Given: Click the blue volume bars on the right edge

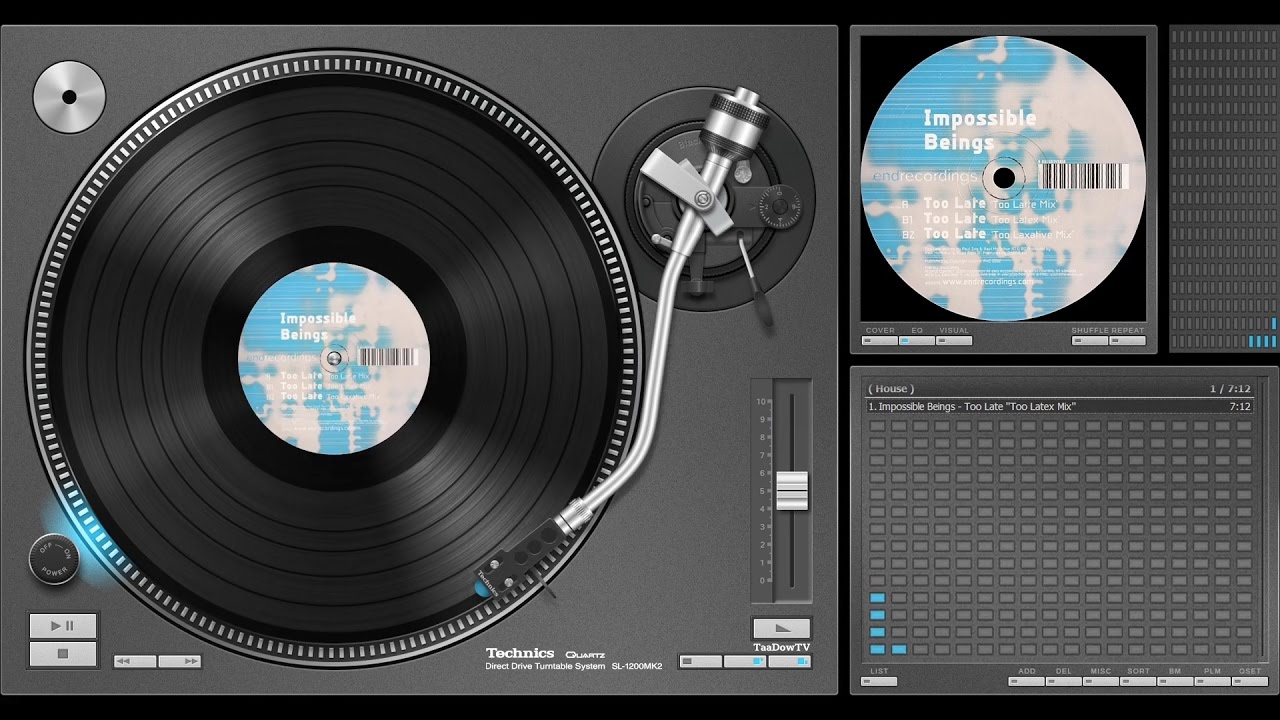Looking at the screenshot, I should [x=1262, y=335].
